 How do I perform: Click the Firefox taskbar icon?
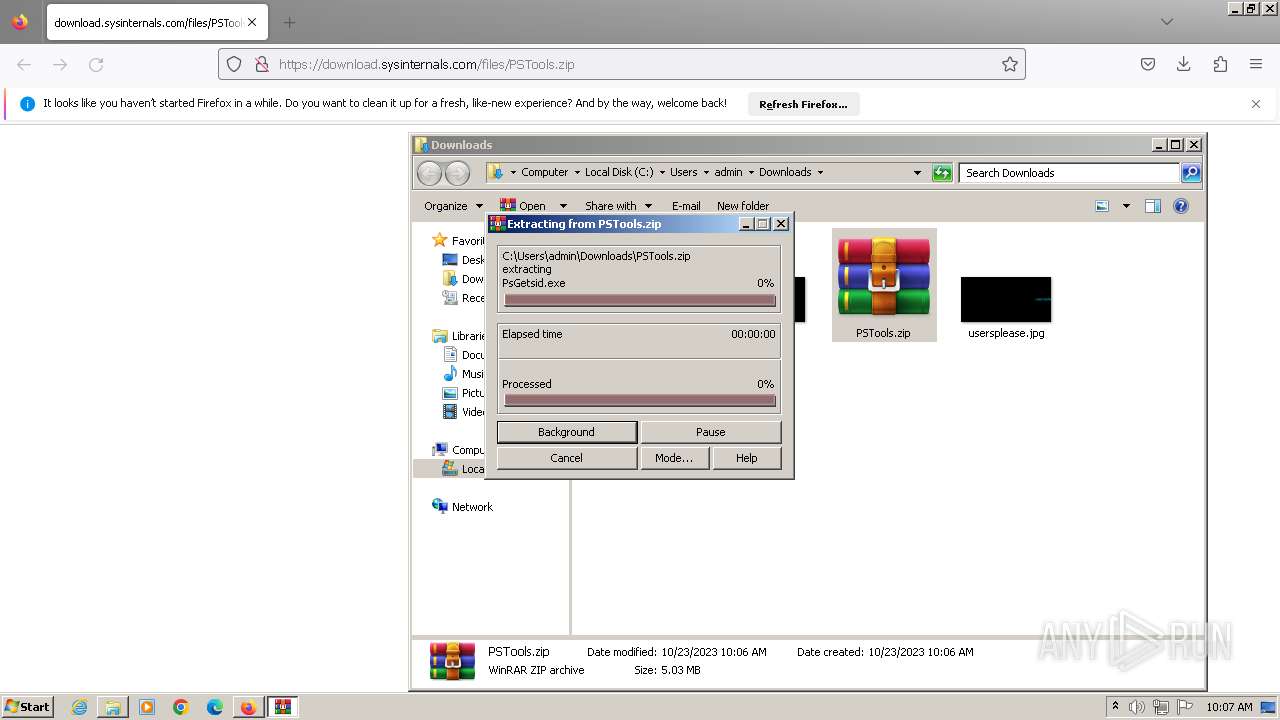click(x=248, y=707)
